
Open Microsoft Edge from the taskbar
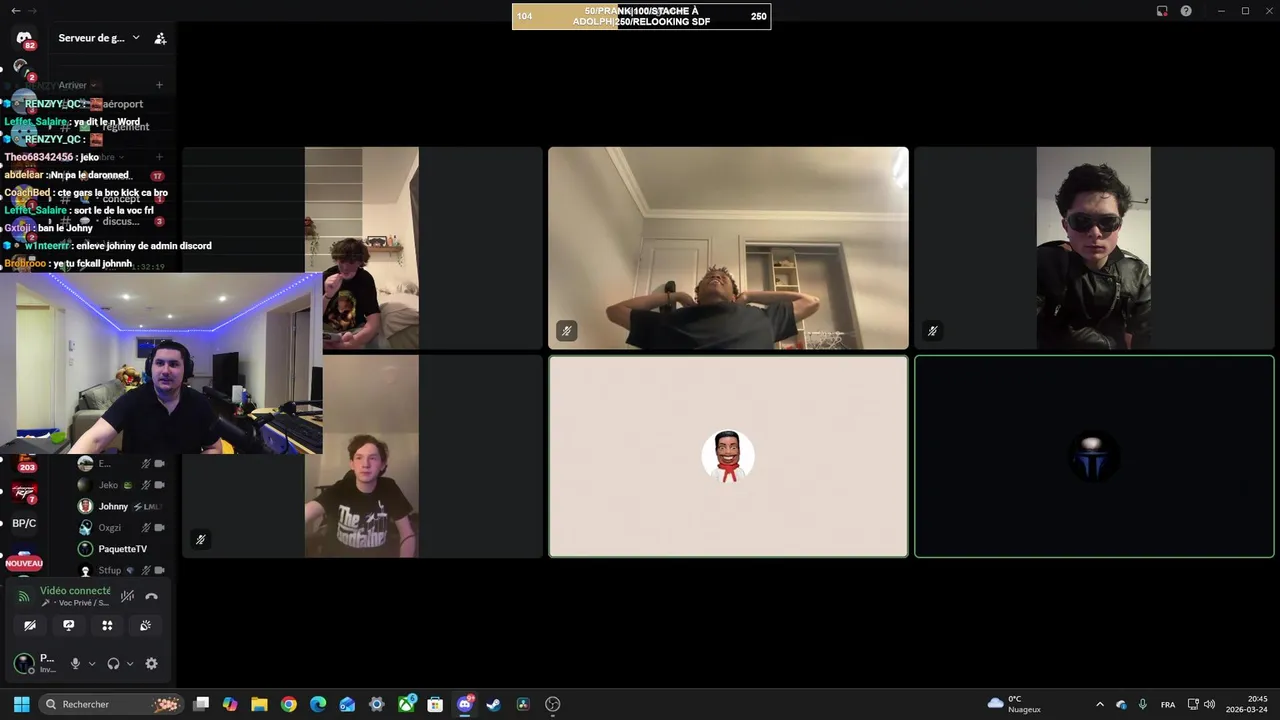pos(318,704)
